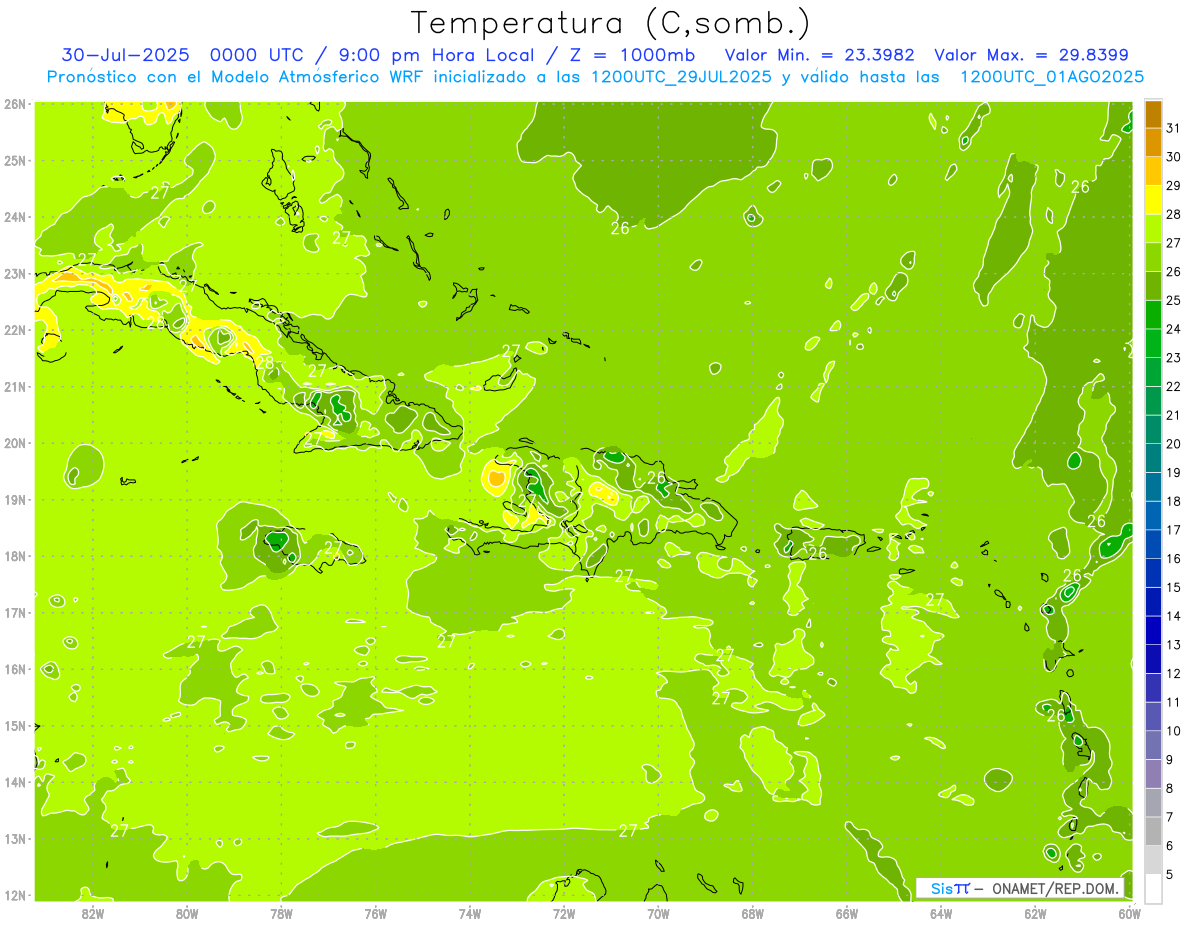The image size is (1200, 927).
Task: Click 'Valor Max. = 29.8399' readout
Action: coord(1033,55)
